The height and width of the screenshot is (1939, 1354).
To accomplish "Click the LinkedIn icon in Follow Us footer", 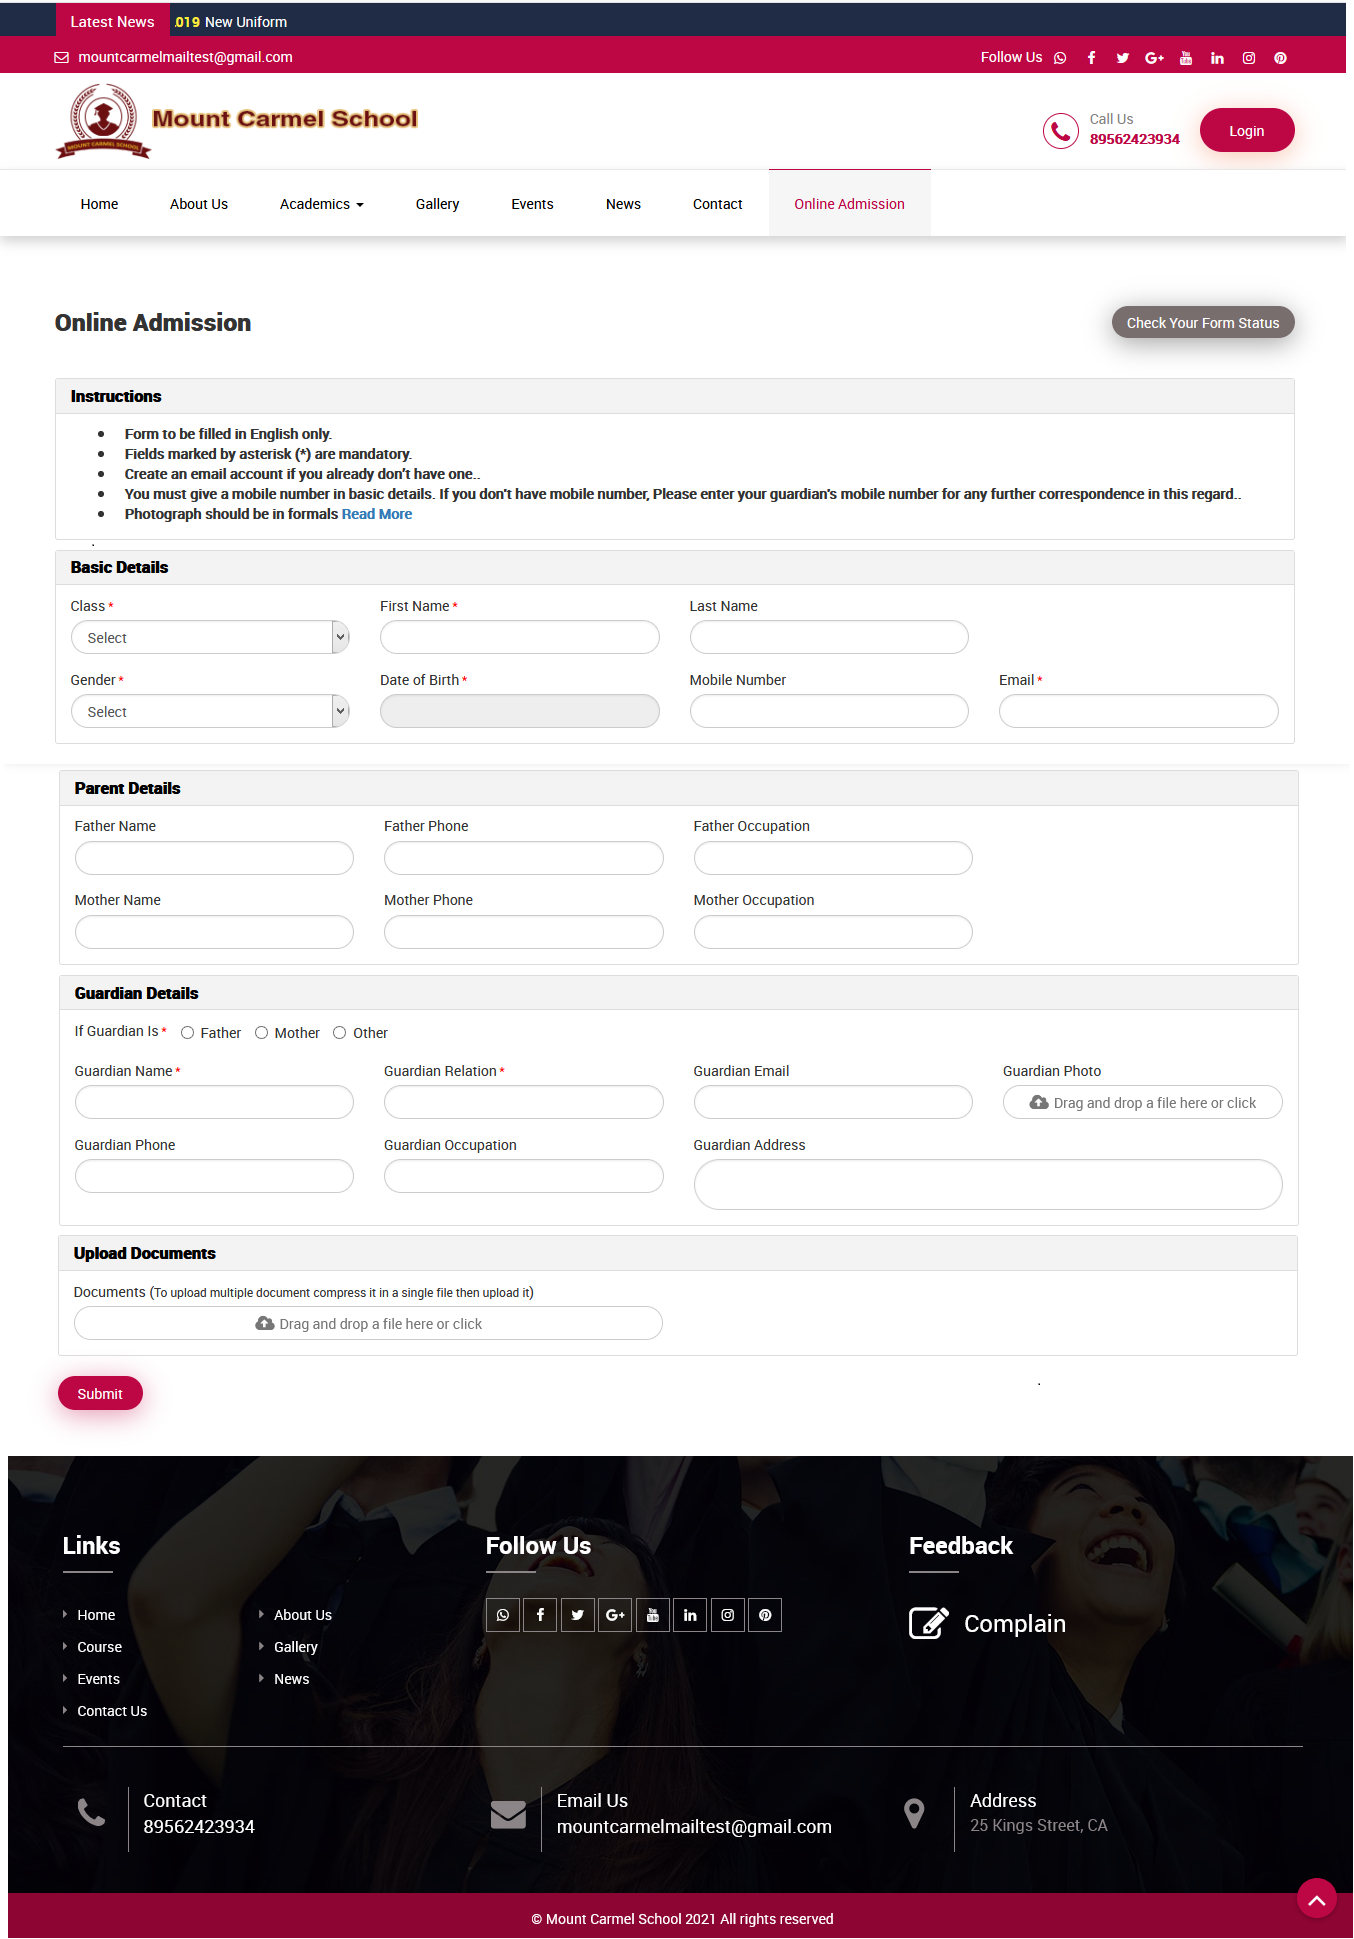I will (x=690, y=1614).
